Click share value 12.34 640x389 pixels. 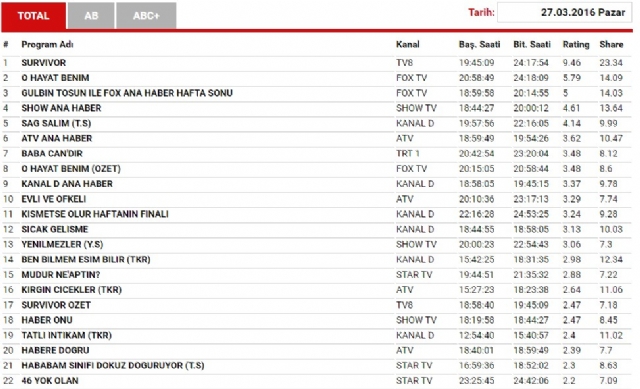click(611, 259)
